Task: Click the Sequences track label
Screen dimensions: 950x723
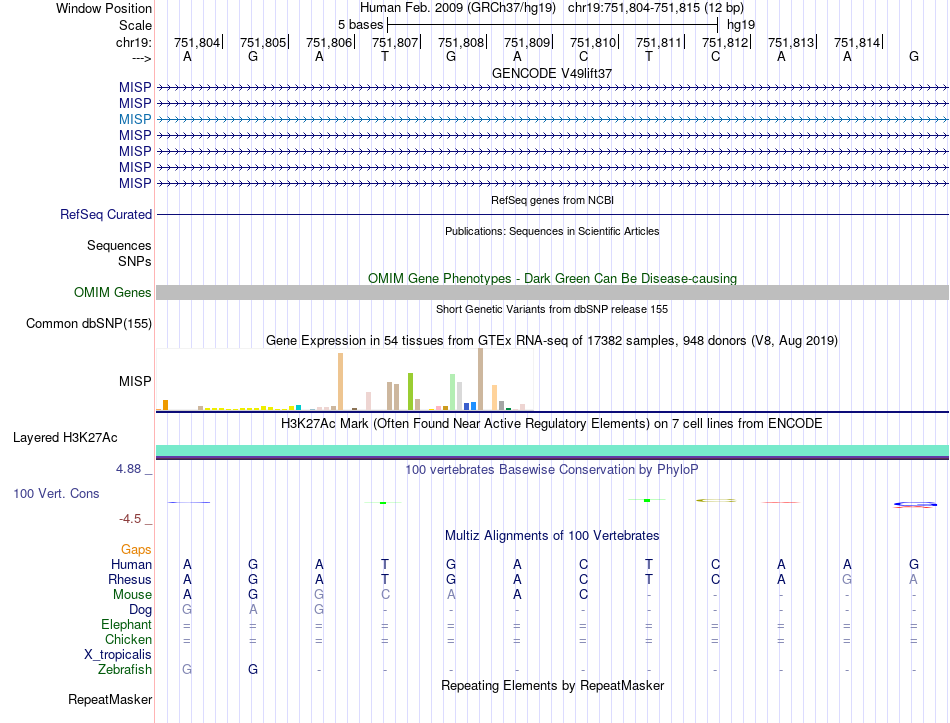Action: (119, 245)
